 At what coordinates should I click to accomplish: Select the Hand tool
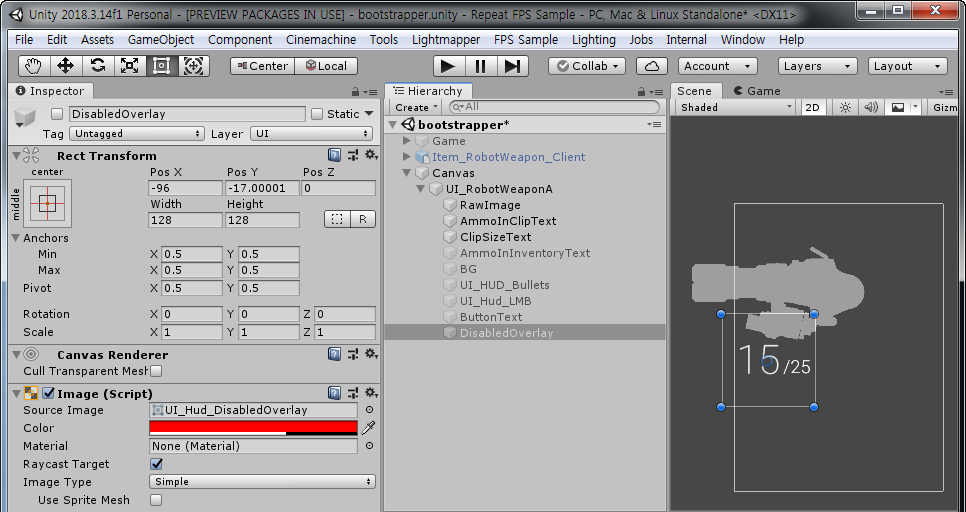pyautogui.click(x=34, y=66)
